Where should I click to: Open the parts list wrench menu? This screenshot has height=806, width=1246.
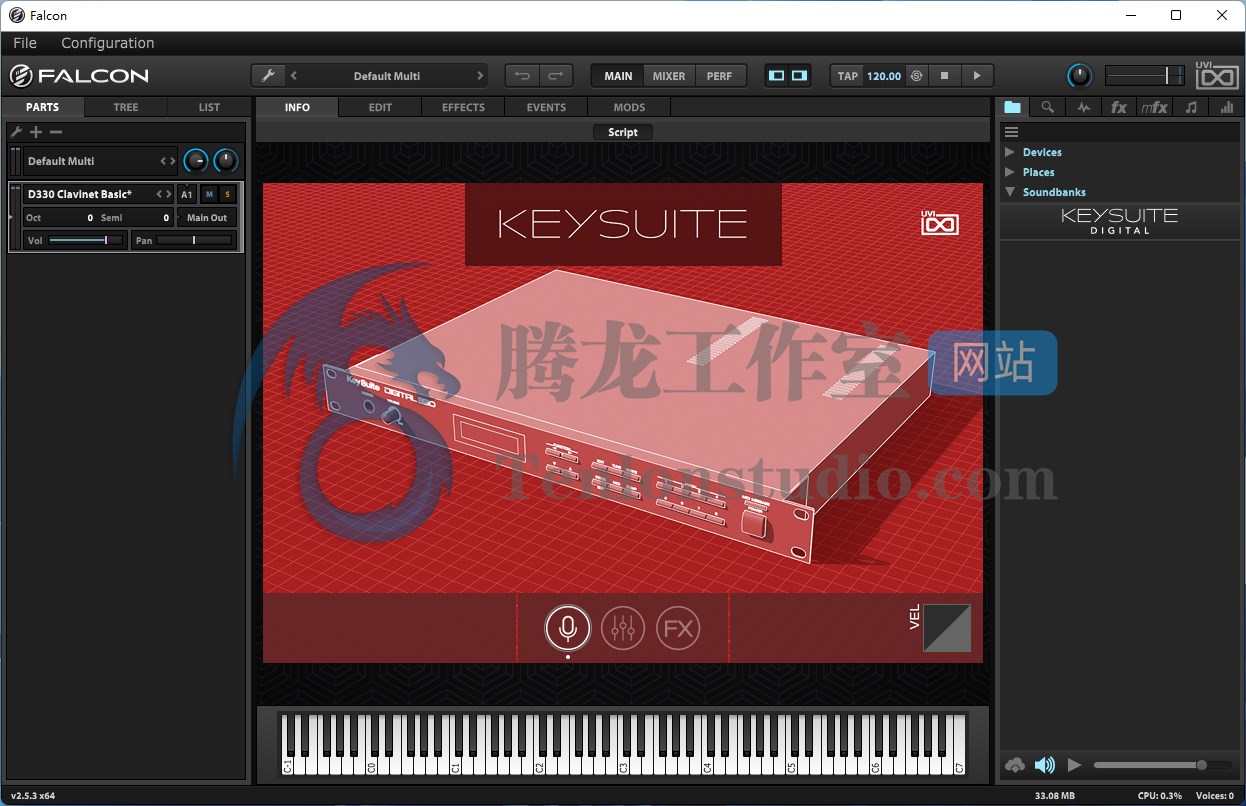(16, 132)
